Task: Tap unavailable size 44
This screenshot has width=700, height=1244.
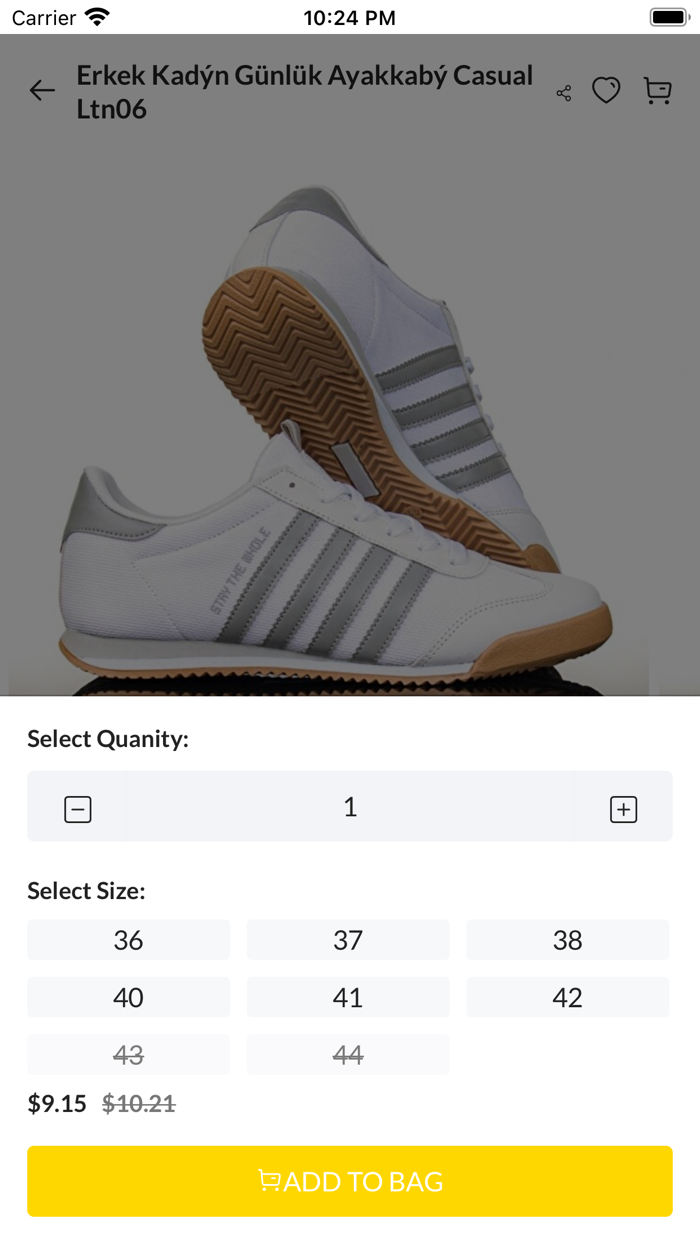Action: (x=348, y=1054)
